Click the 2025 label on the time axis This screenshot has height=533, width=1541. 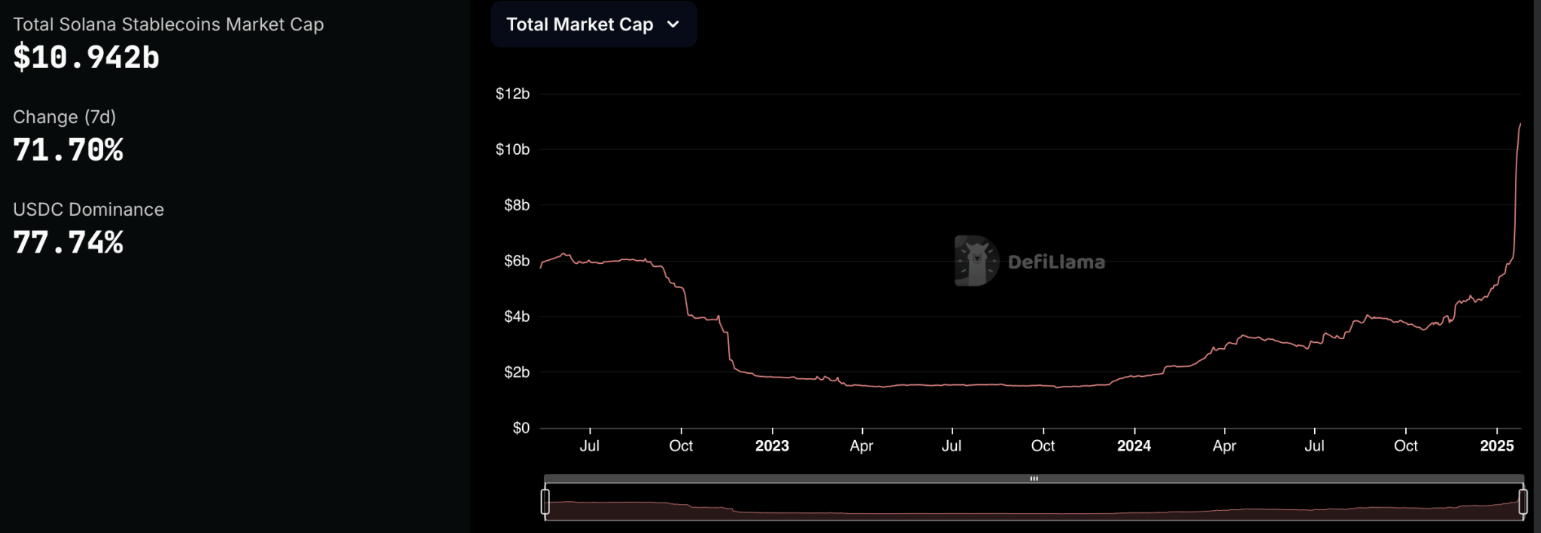pos(1498,446)
